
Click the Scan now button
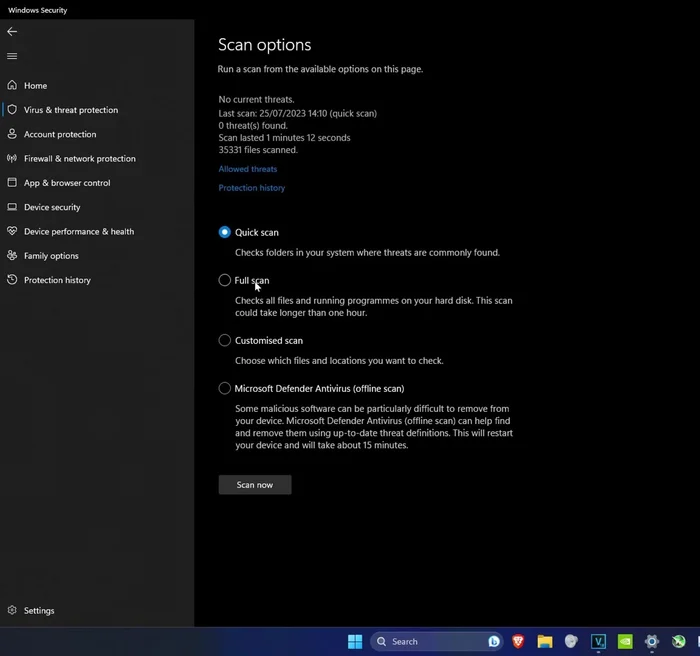[x=255, y=485]
